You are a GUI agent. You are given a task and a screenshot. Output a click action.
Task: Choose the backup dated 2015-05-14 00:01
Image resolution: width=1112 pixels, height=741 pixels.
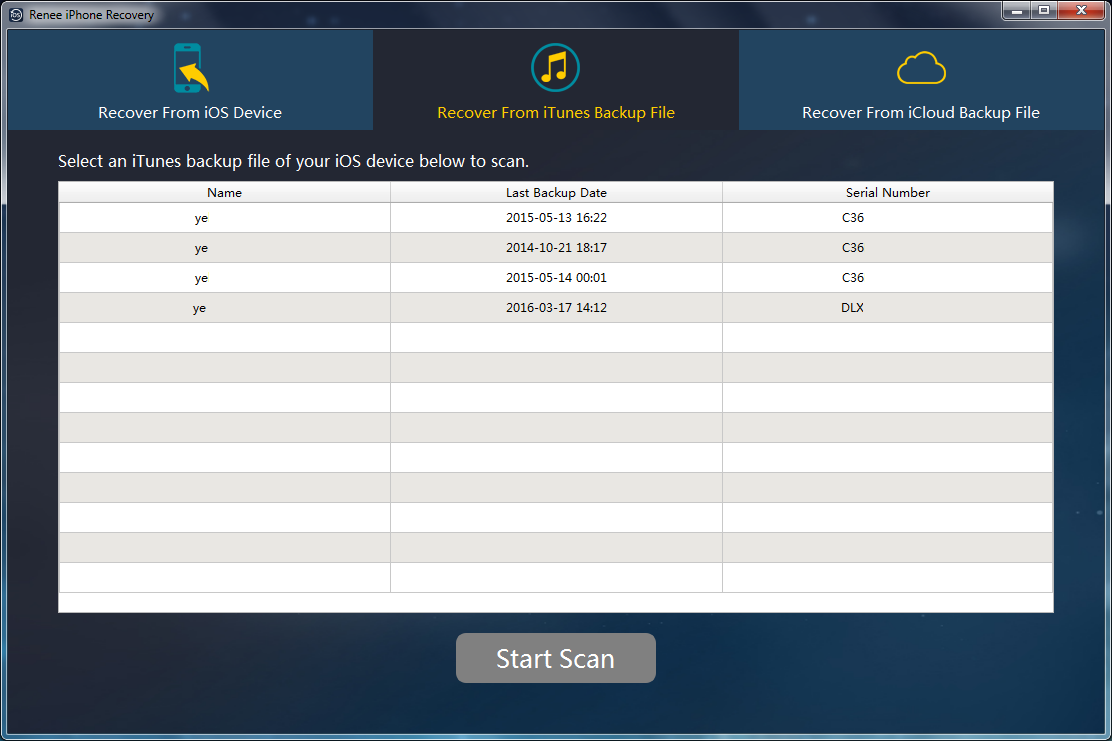click(x=556, y=278)
